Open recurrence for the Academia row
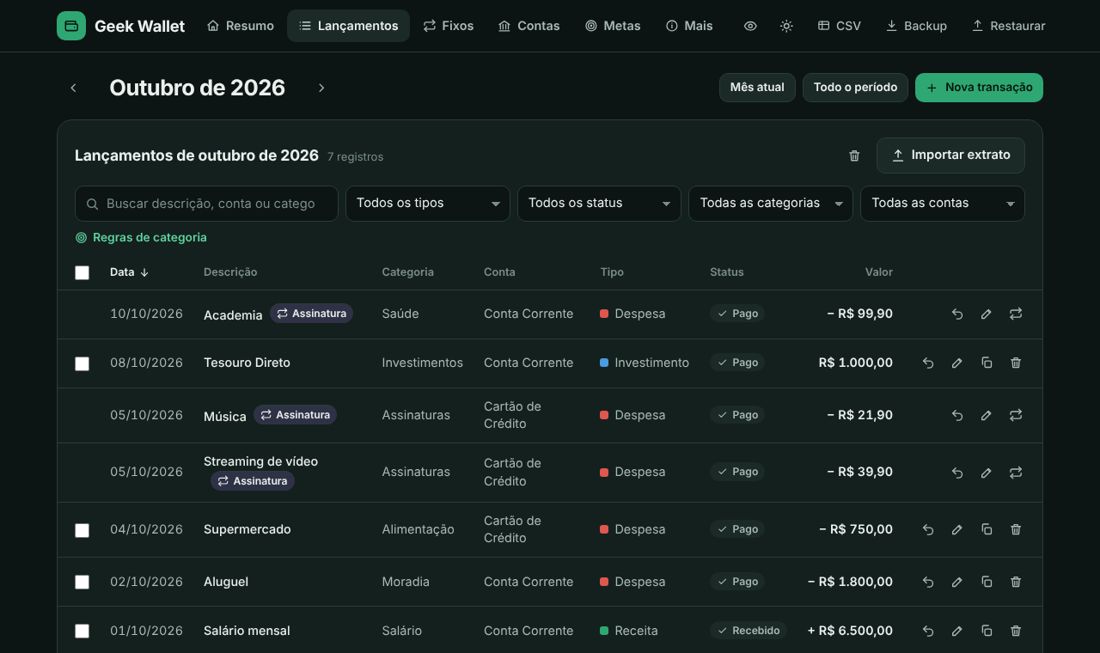 (1015, 314)
